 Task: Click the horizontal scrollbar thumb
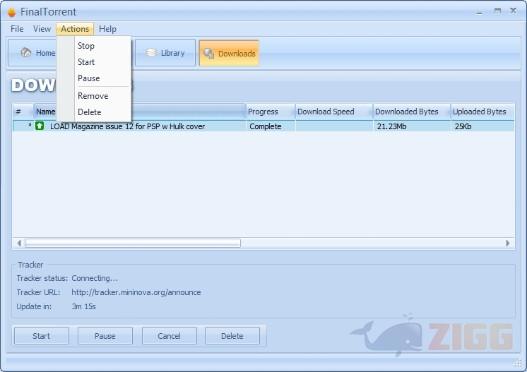point(133,243)
